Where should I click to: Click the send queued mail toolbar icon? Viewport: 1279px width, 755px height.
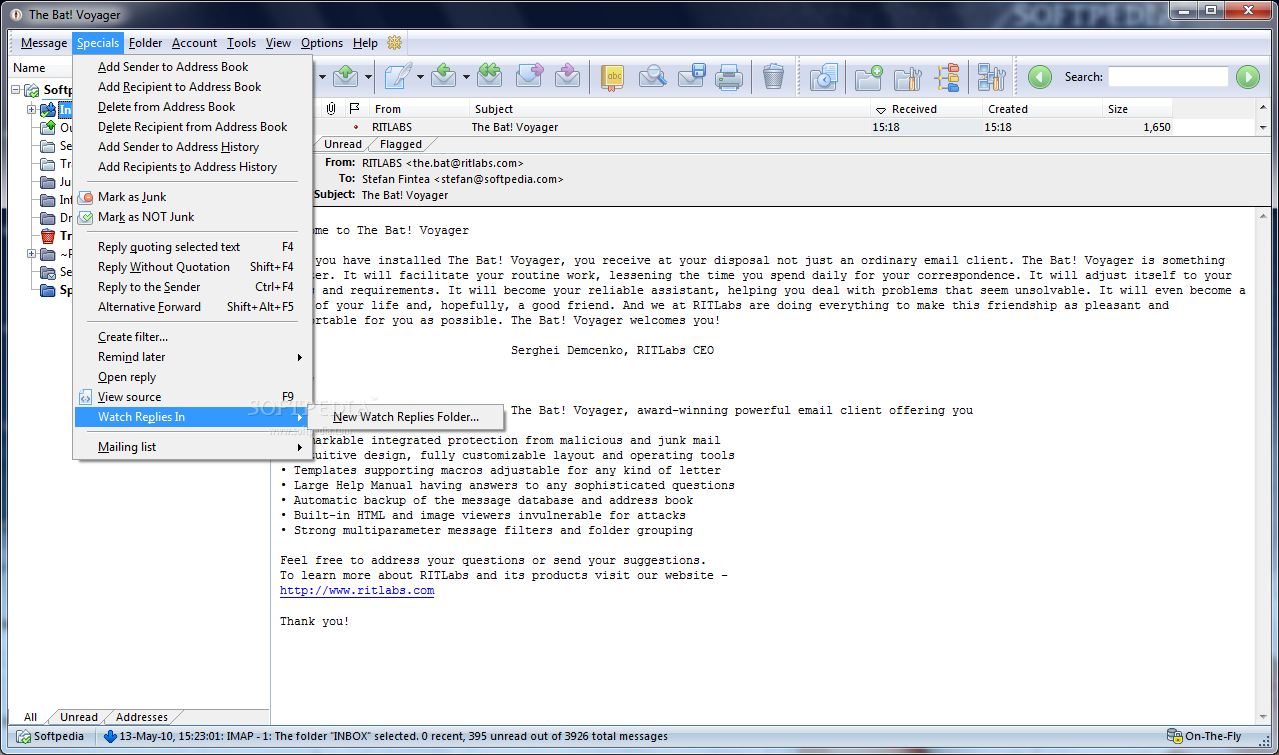[346, 76]
